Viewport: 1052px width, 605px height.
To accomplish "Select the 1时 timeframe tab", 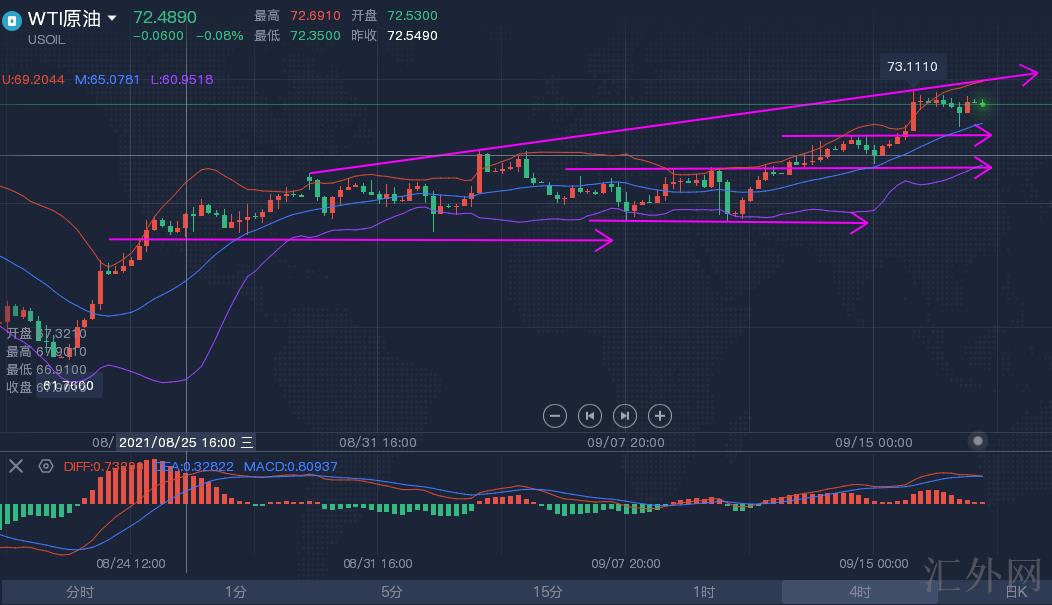I will coord(703,592).
